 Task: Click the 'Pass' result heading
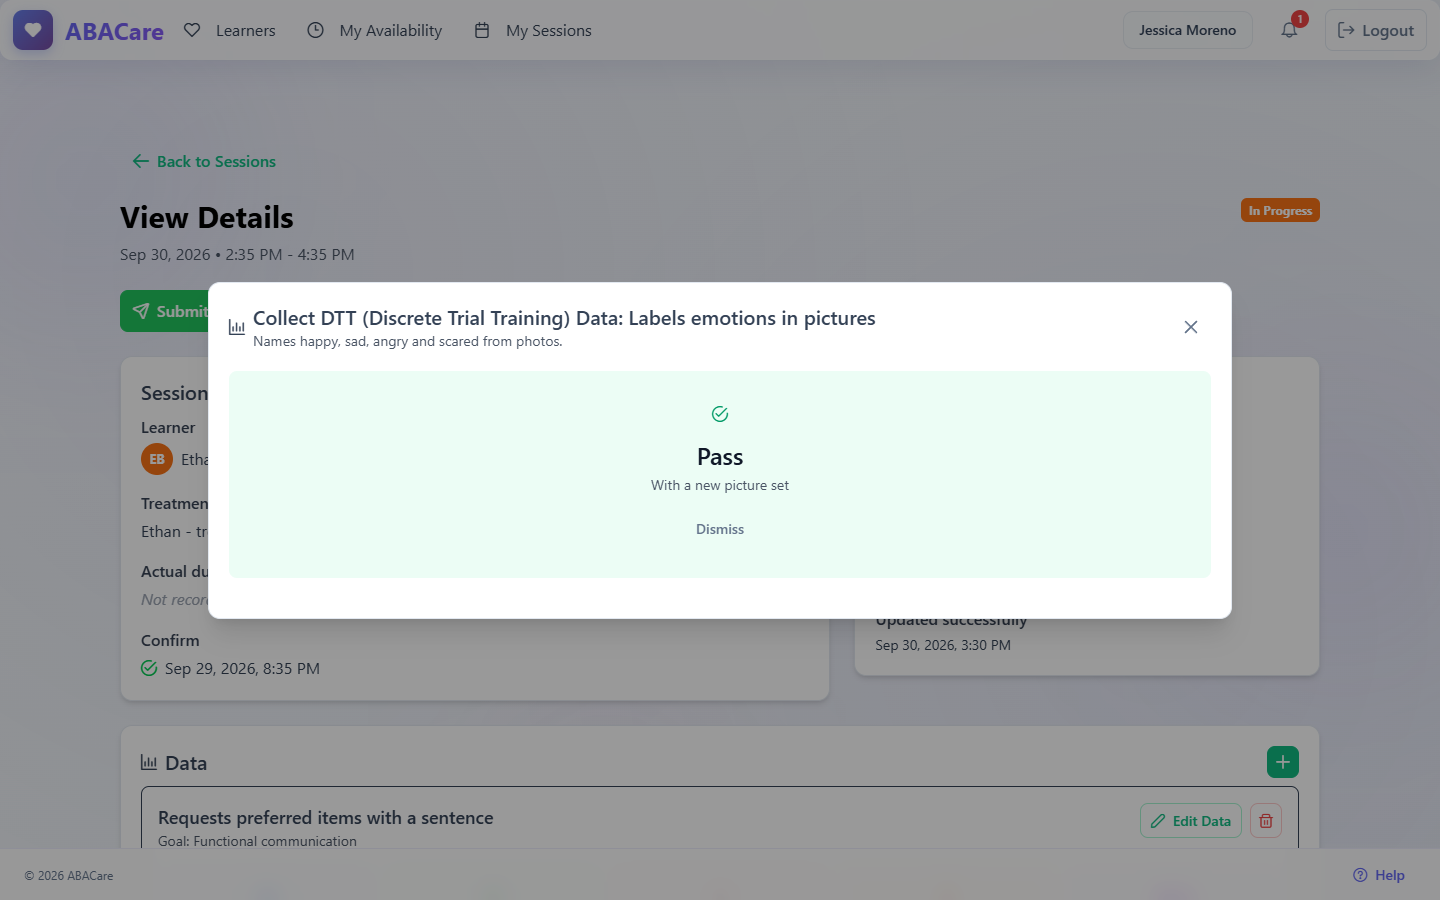pos(720,457)
